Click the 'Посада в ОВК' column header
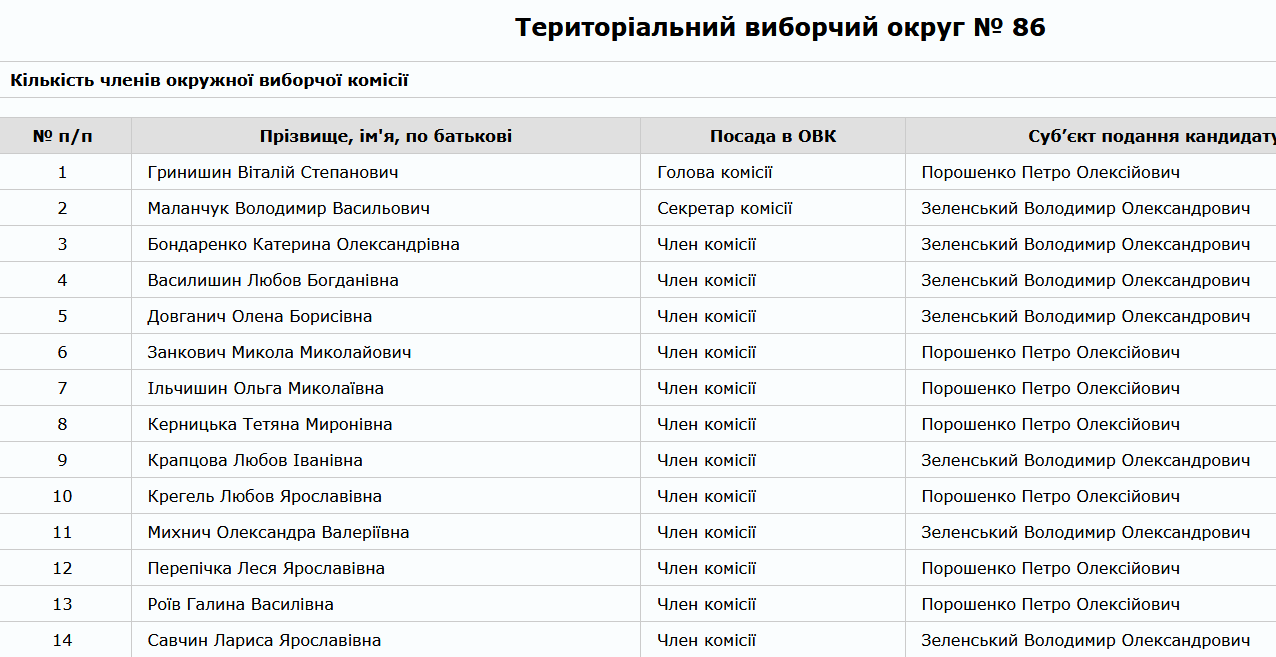The image size is (1276, 657). pyautogui.click(x=773, y=136)
